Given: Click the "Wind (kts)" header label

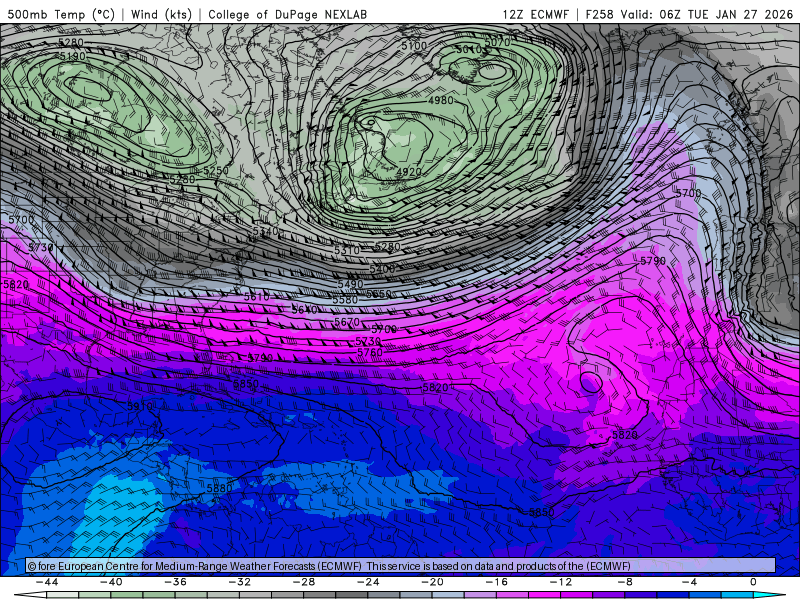Looking at the screenshot, I should (161, 14).
